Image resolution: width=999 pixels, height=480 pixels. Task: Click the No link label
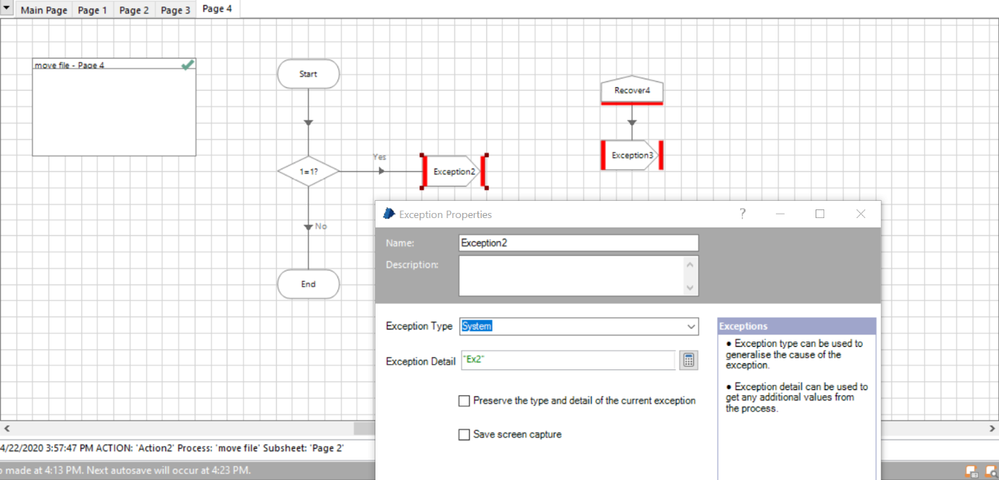point(321,226)
